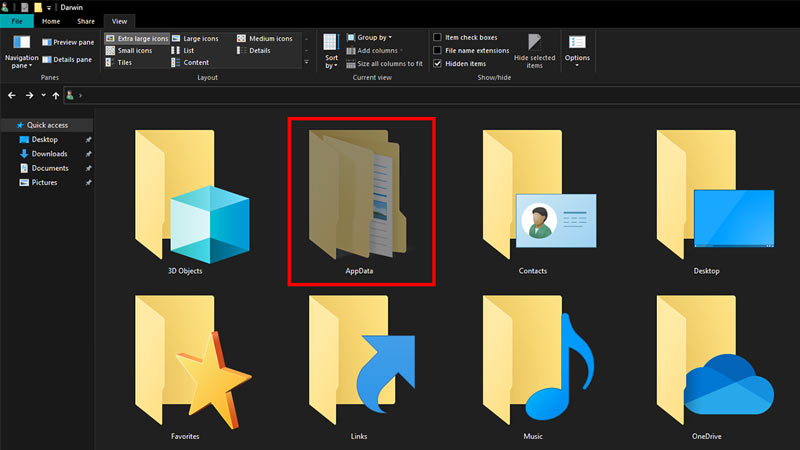Open the OneDrive folder

[714, 367]
